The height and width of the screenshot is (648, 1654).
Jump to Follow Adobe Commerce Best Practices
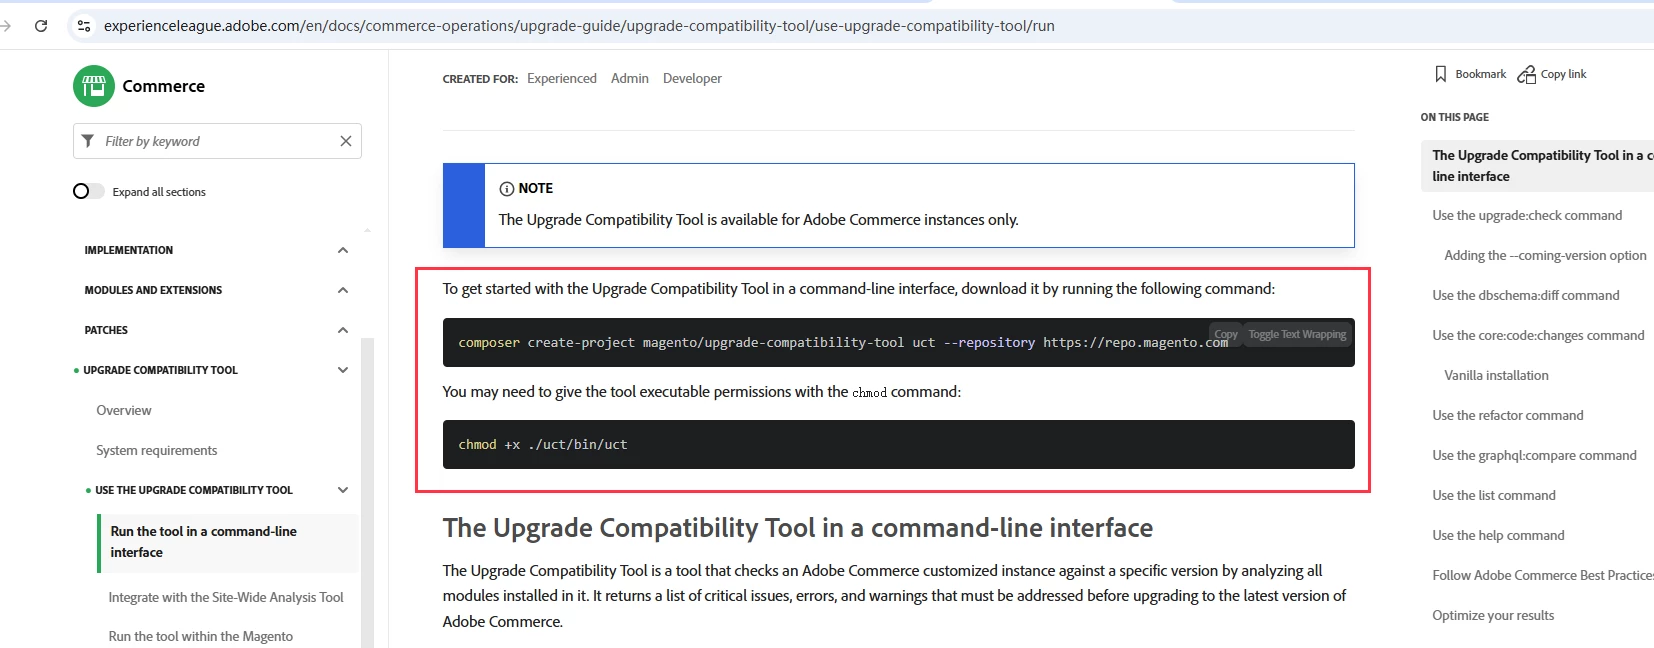1543,575
